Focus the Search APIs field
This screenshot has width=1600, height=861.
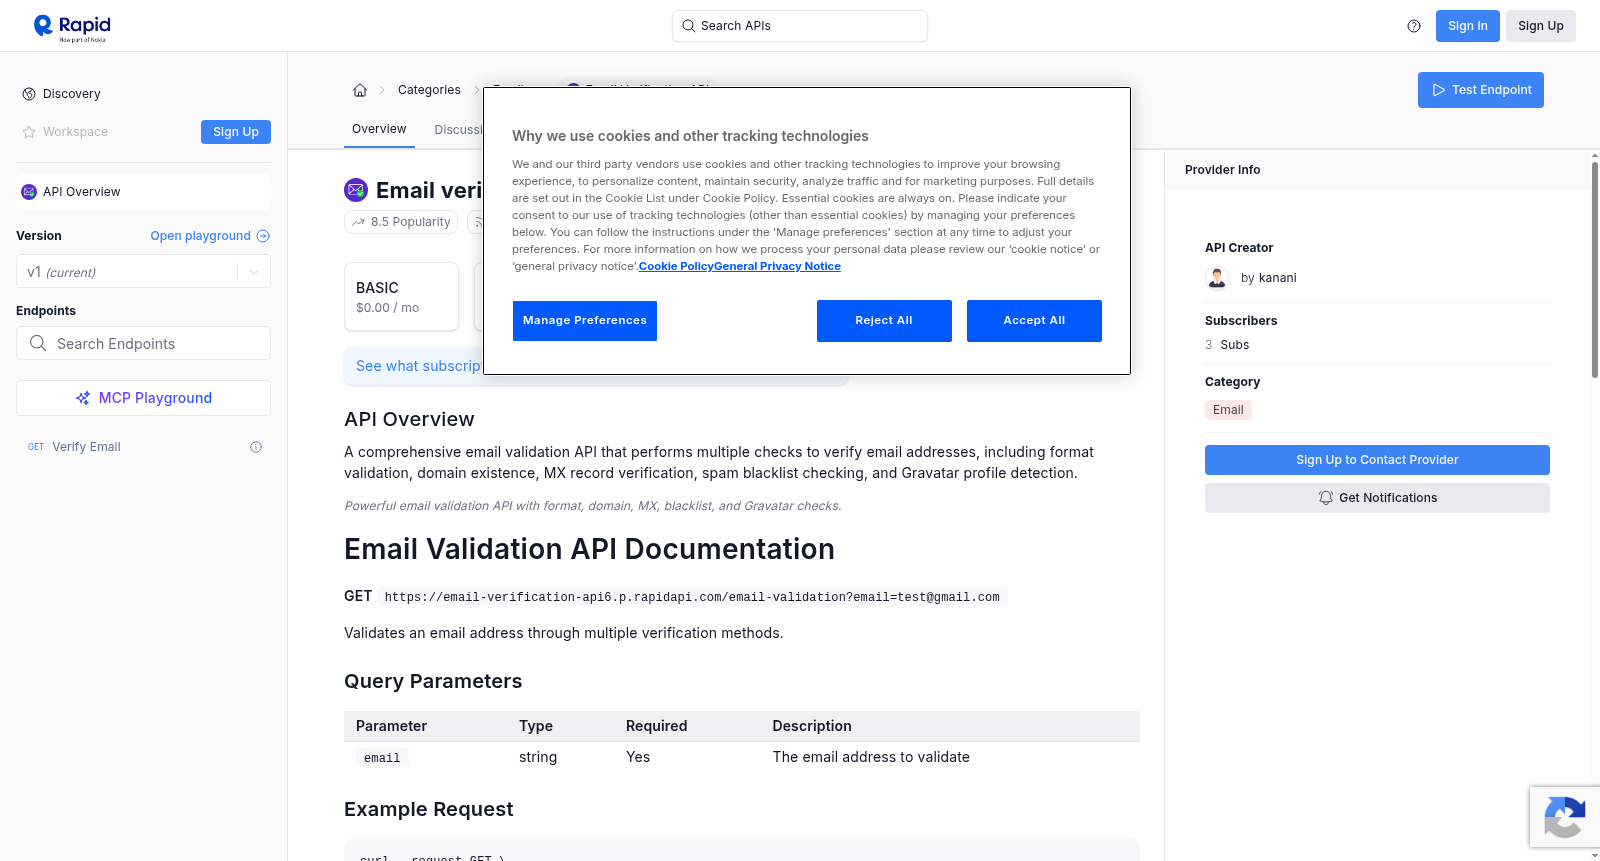click(800, 26)
